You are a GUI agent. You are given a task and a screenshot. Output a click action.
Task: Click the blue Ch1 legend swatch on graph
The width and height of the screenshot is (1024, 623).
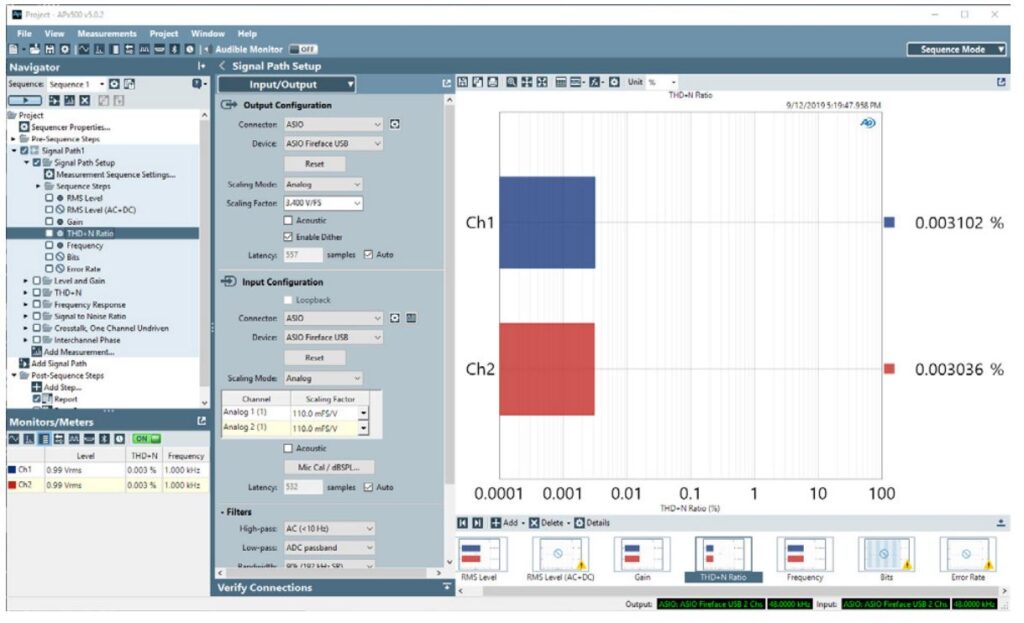[889, 223]
